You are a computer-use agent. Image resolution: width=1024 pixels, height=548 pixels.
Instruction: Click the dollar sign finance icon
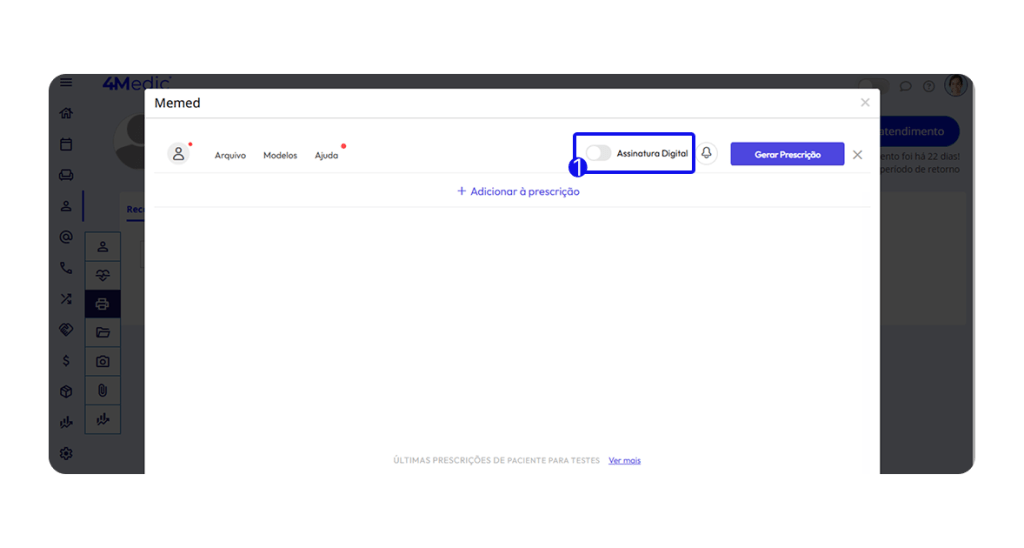coord(66,361)
